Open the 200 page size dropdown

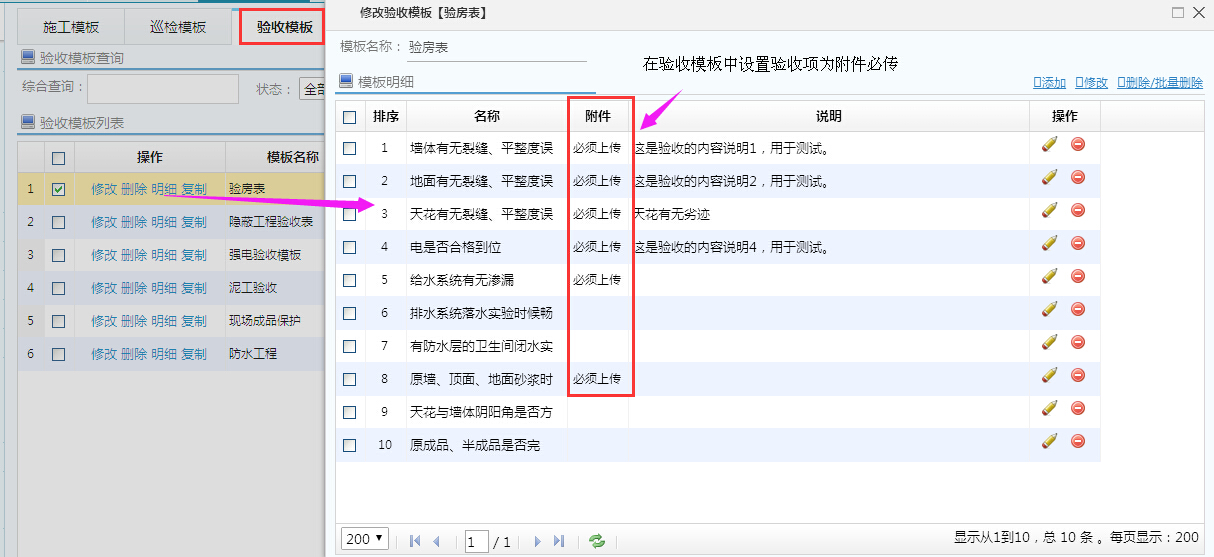click(x=365, y=540)
